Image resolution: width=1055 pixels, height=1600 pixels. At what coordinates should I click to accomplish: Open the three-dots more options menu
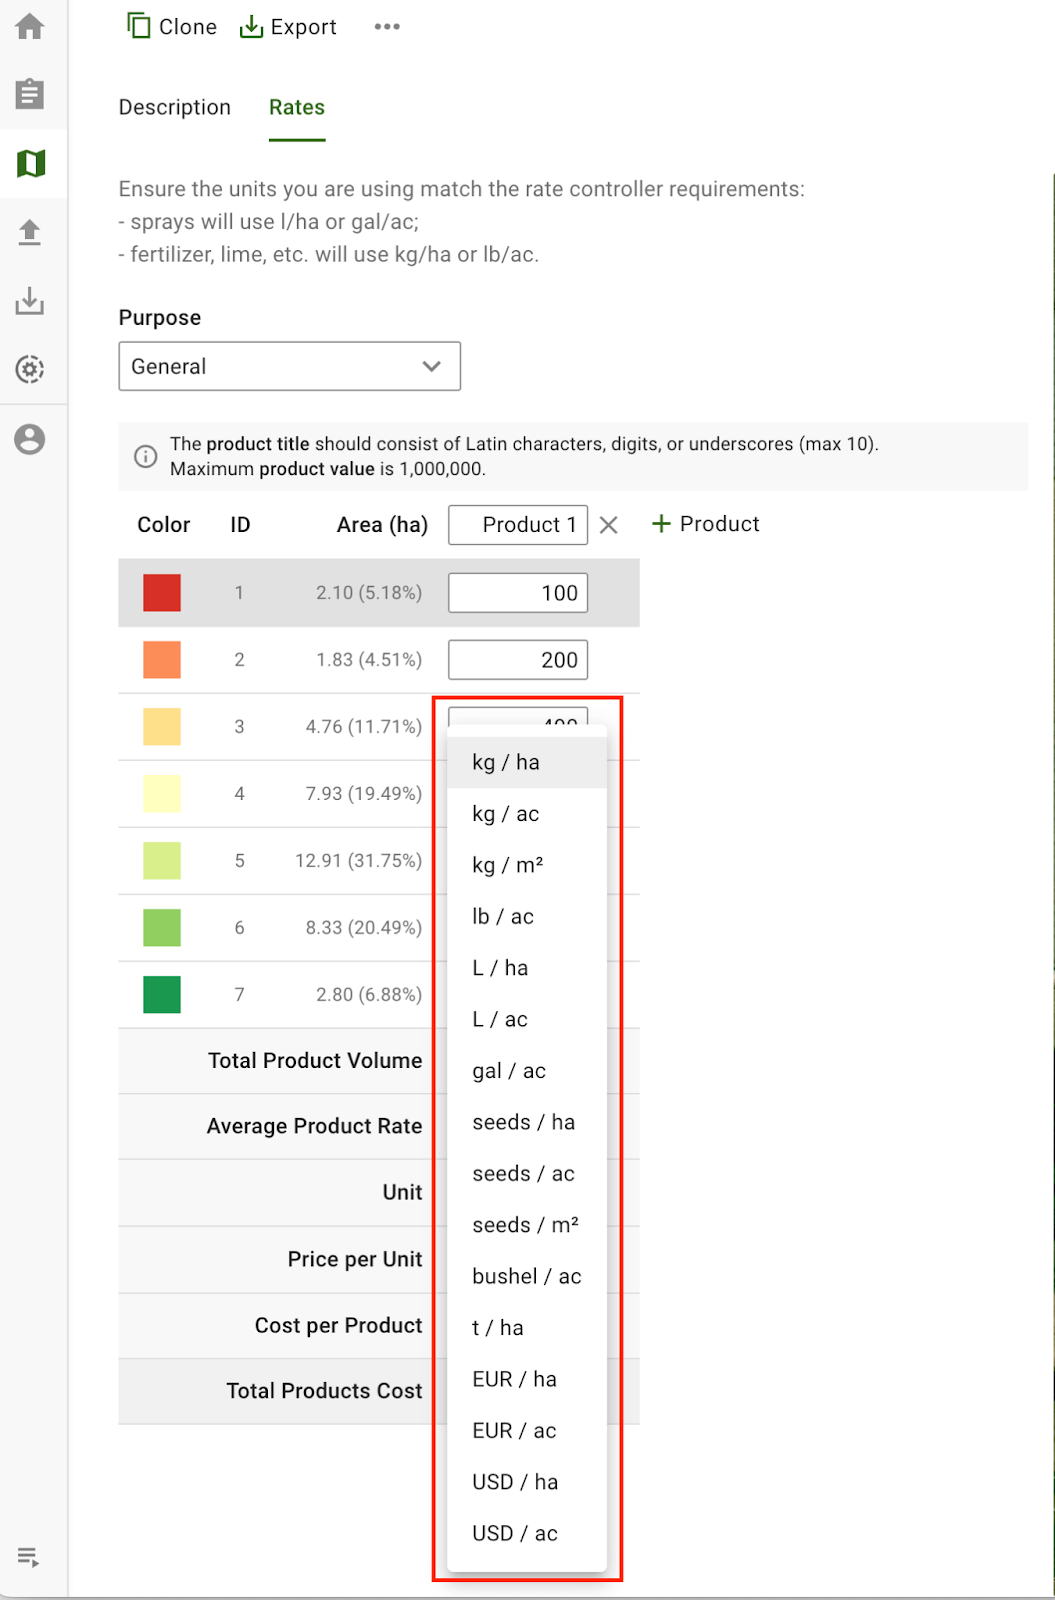coord(387,27)
